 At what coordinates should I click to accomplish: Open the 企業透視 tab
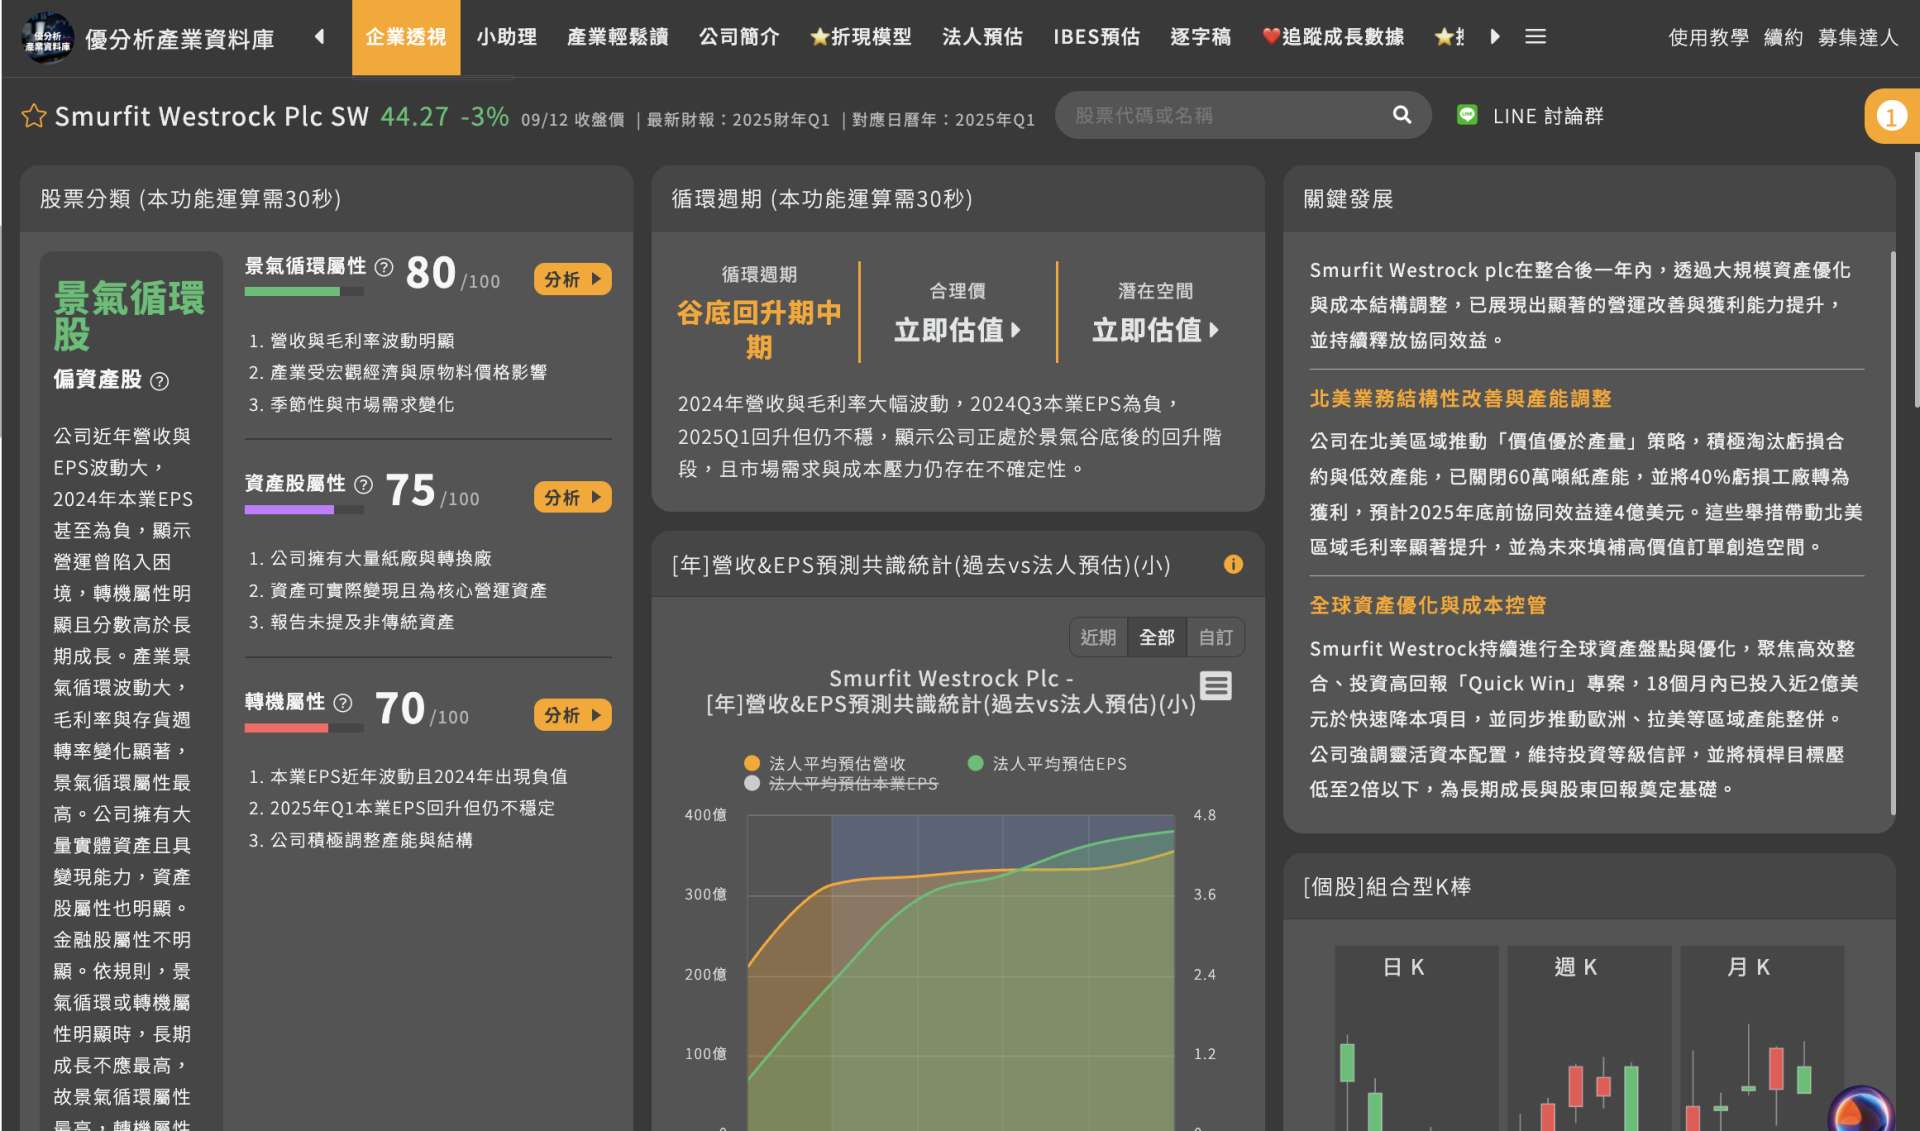tap(406, 37)
